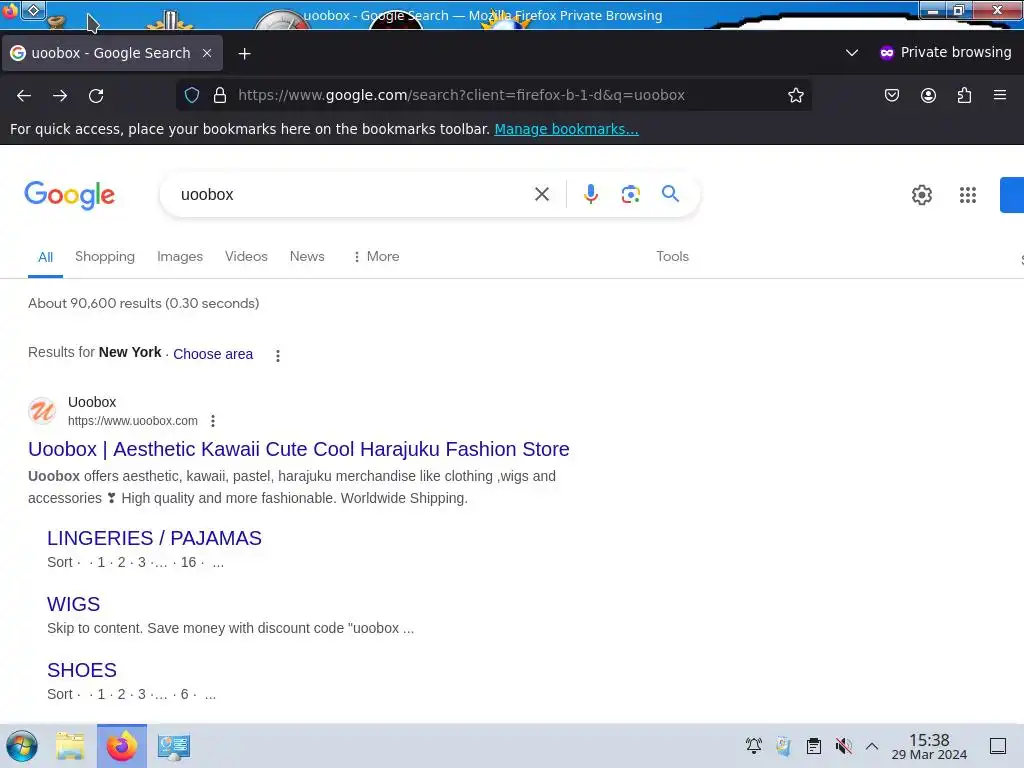The width and height of the screenshot is (1024, 768).
Task: Close the uoobox Google Search tab
Action: [207, 53]
